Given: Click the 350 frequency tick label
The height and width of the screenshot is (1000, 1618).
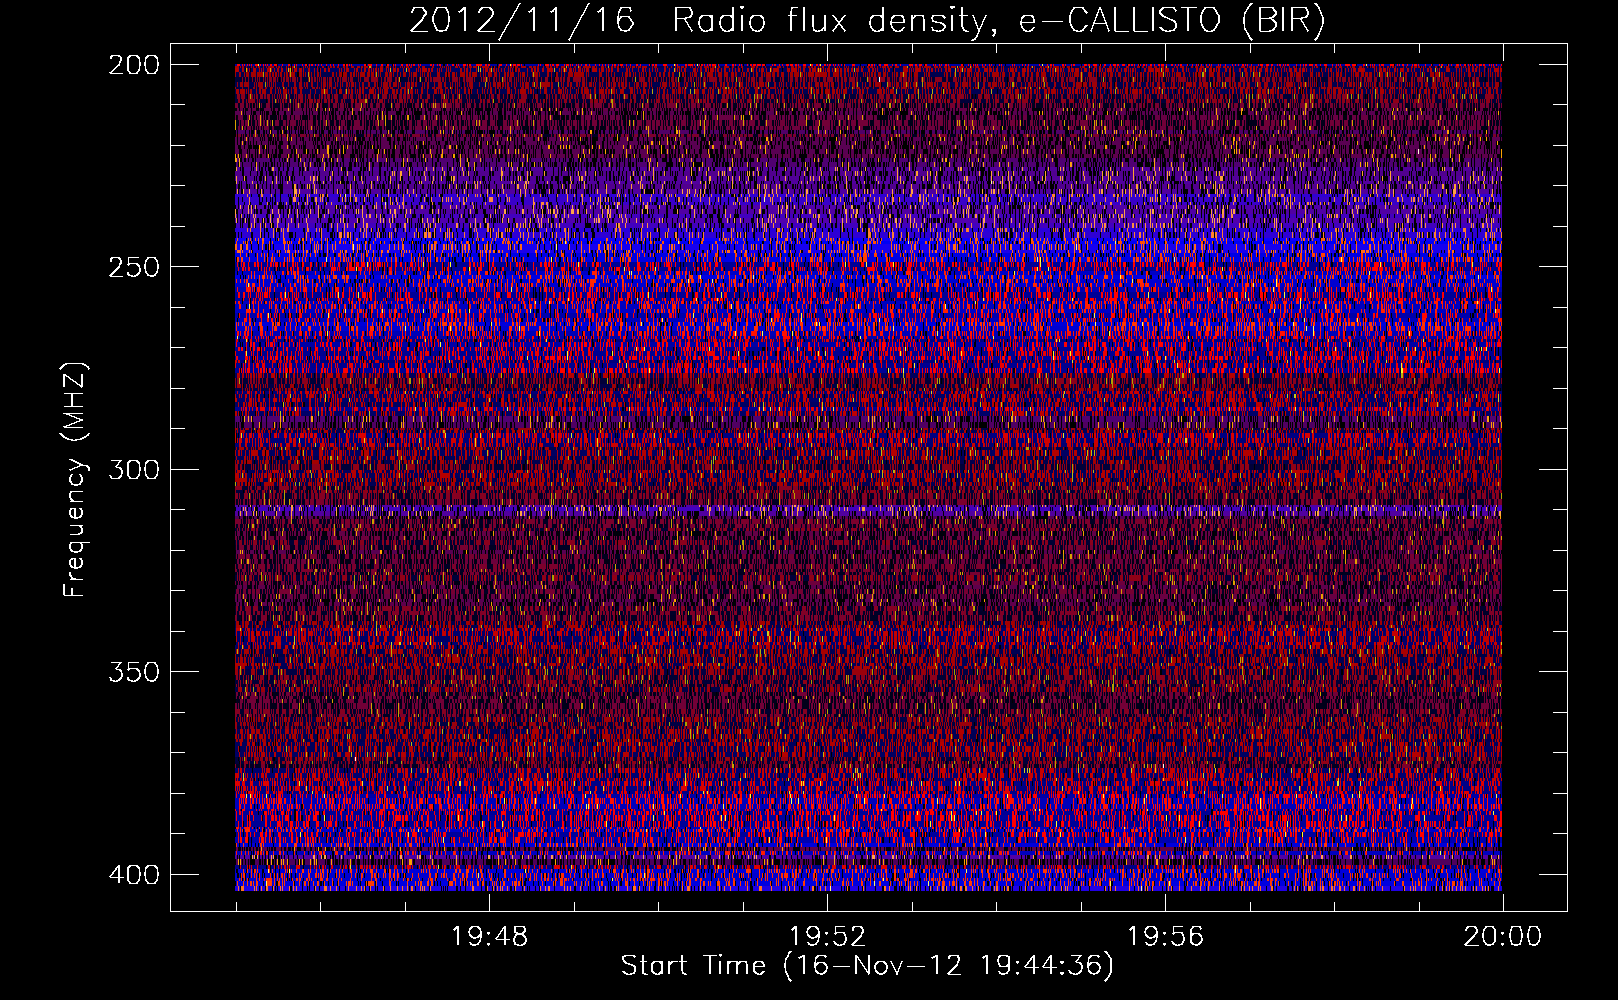Looking at the screenshot, I should [133, 672].
